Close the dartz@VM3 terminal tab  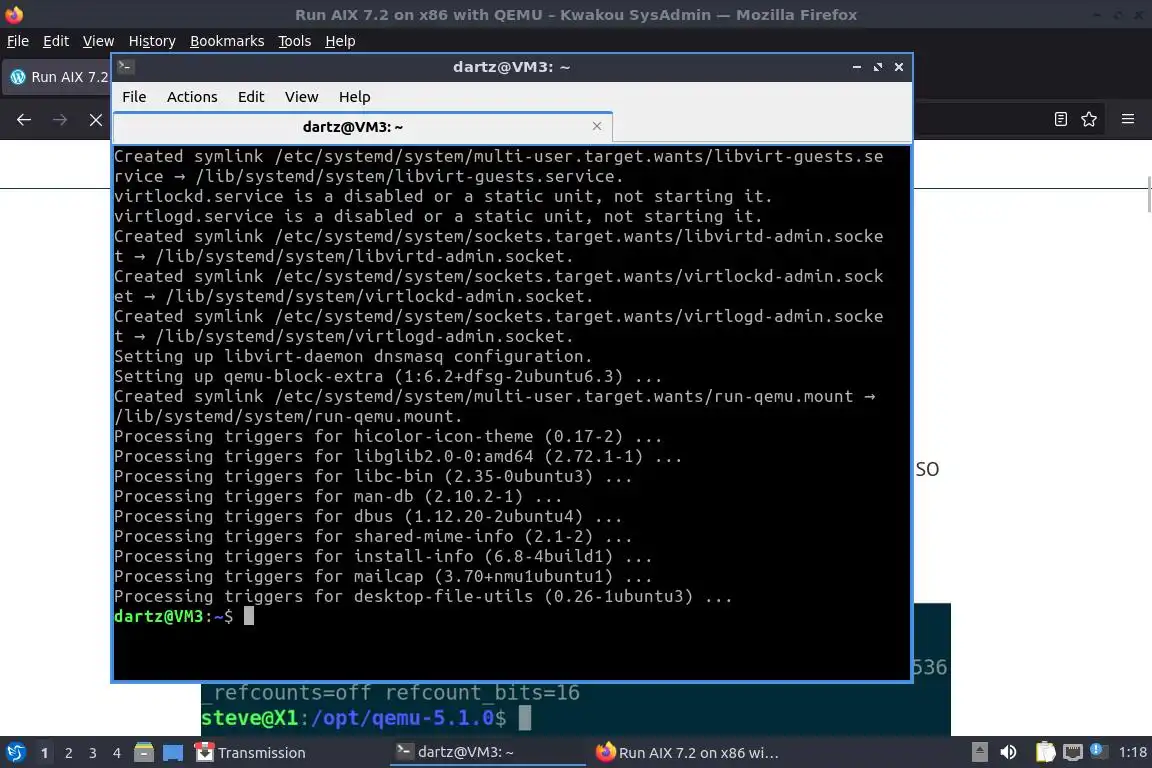(597, 126)
